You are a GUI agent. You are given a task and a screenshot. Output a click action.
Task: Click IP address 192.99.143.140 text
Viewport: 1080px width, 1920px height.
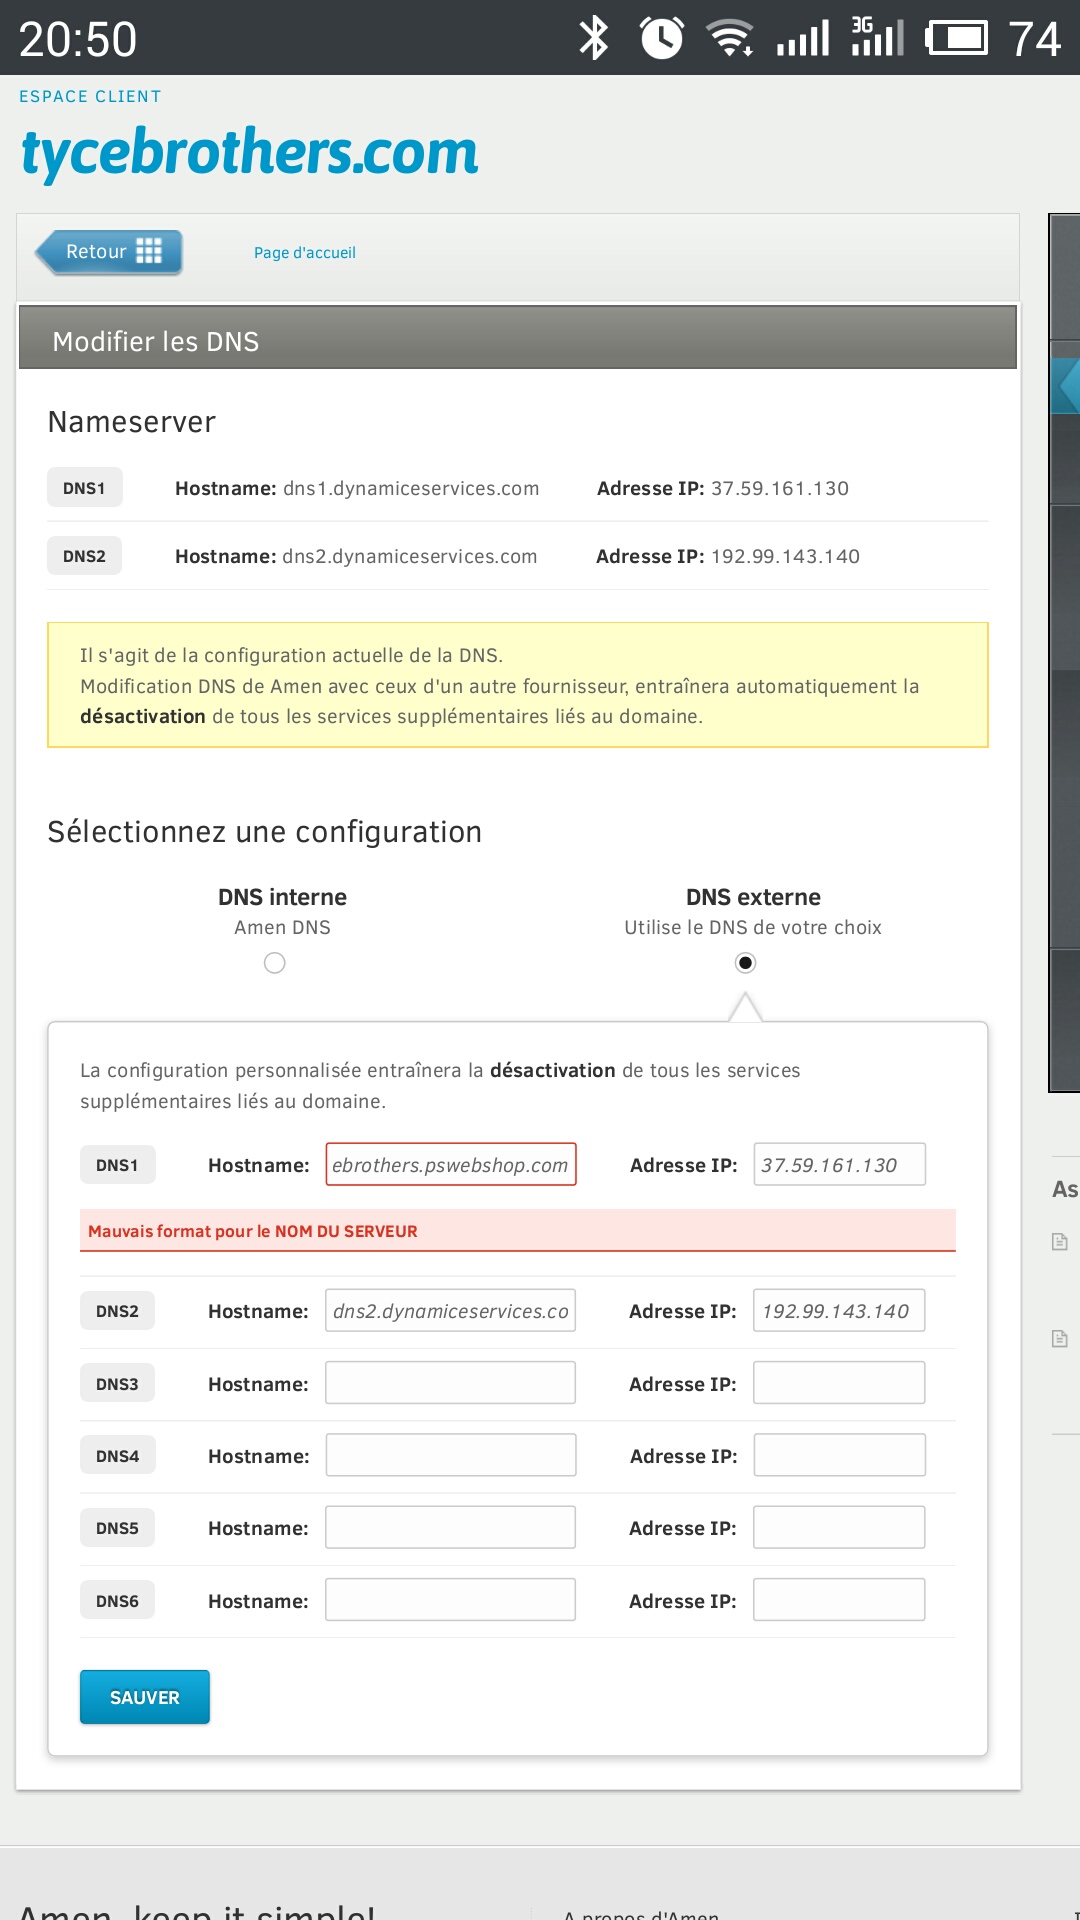click(x=786, y=556)
